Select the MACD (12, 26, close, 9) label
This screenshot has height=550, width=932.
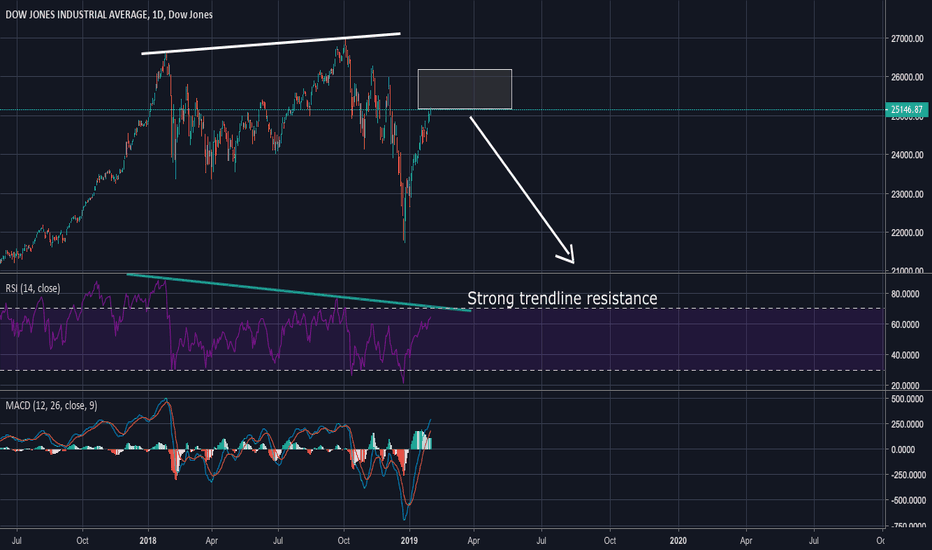[51, 406]
